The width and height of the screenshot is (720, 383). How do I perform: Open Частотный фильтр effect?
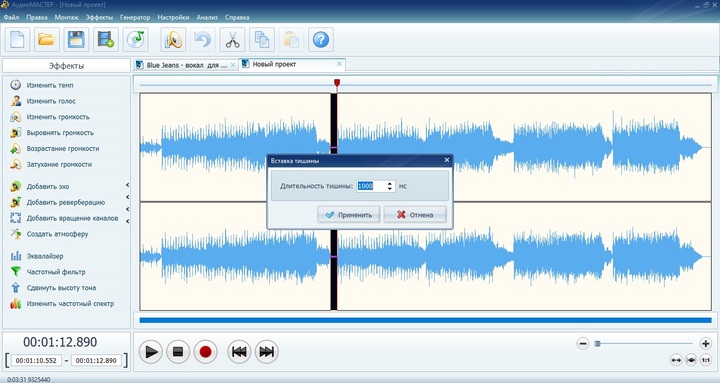coord(48,272)
